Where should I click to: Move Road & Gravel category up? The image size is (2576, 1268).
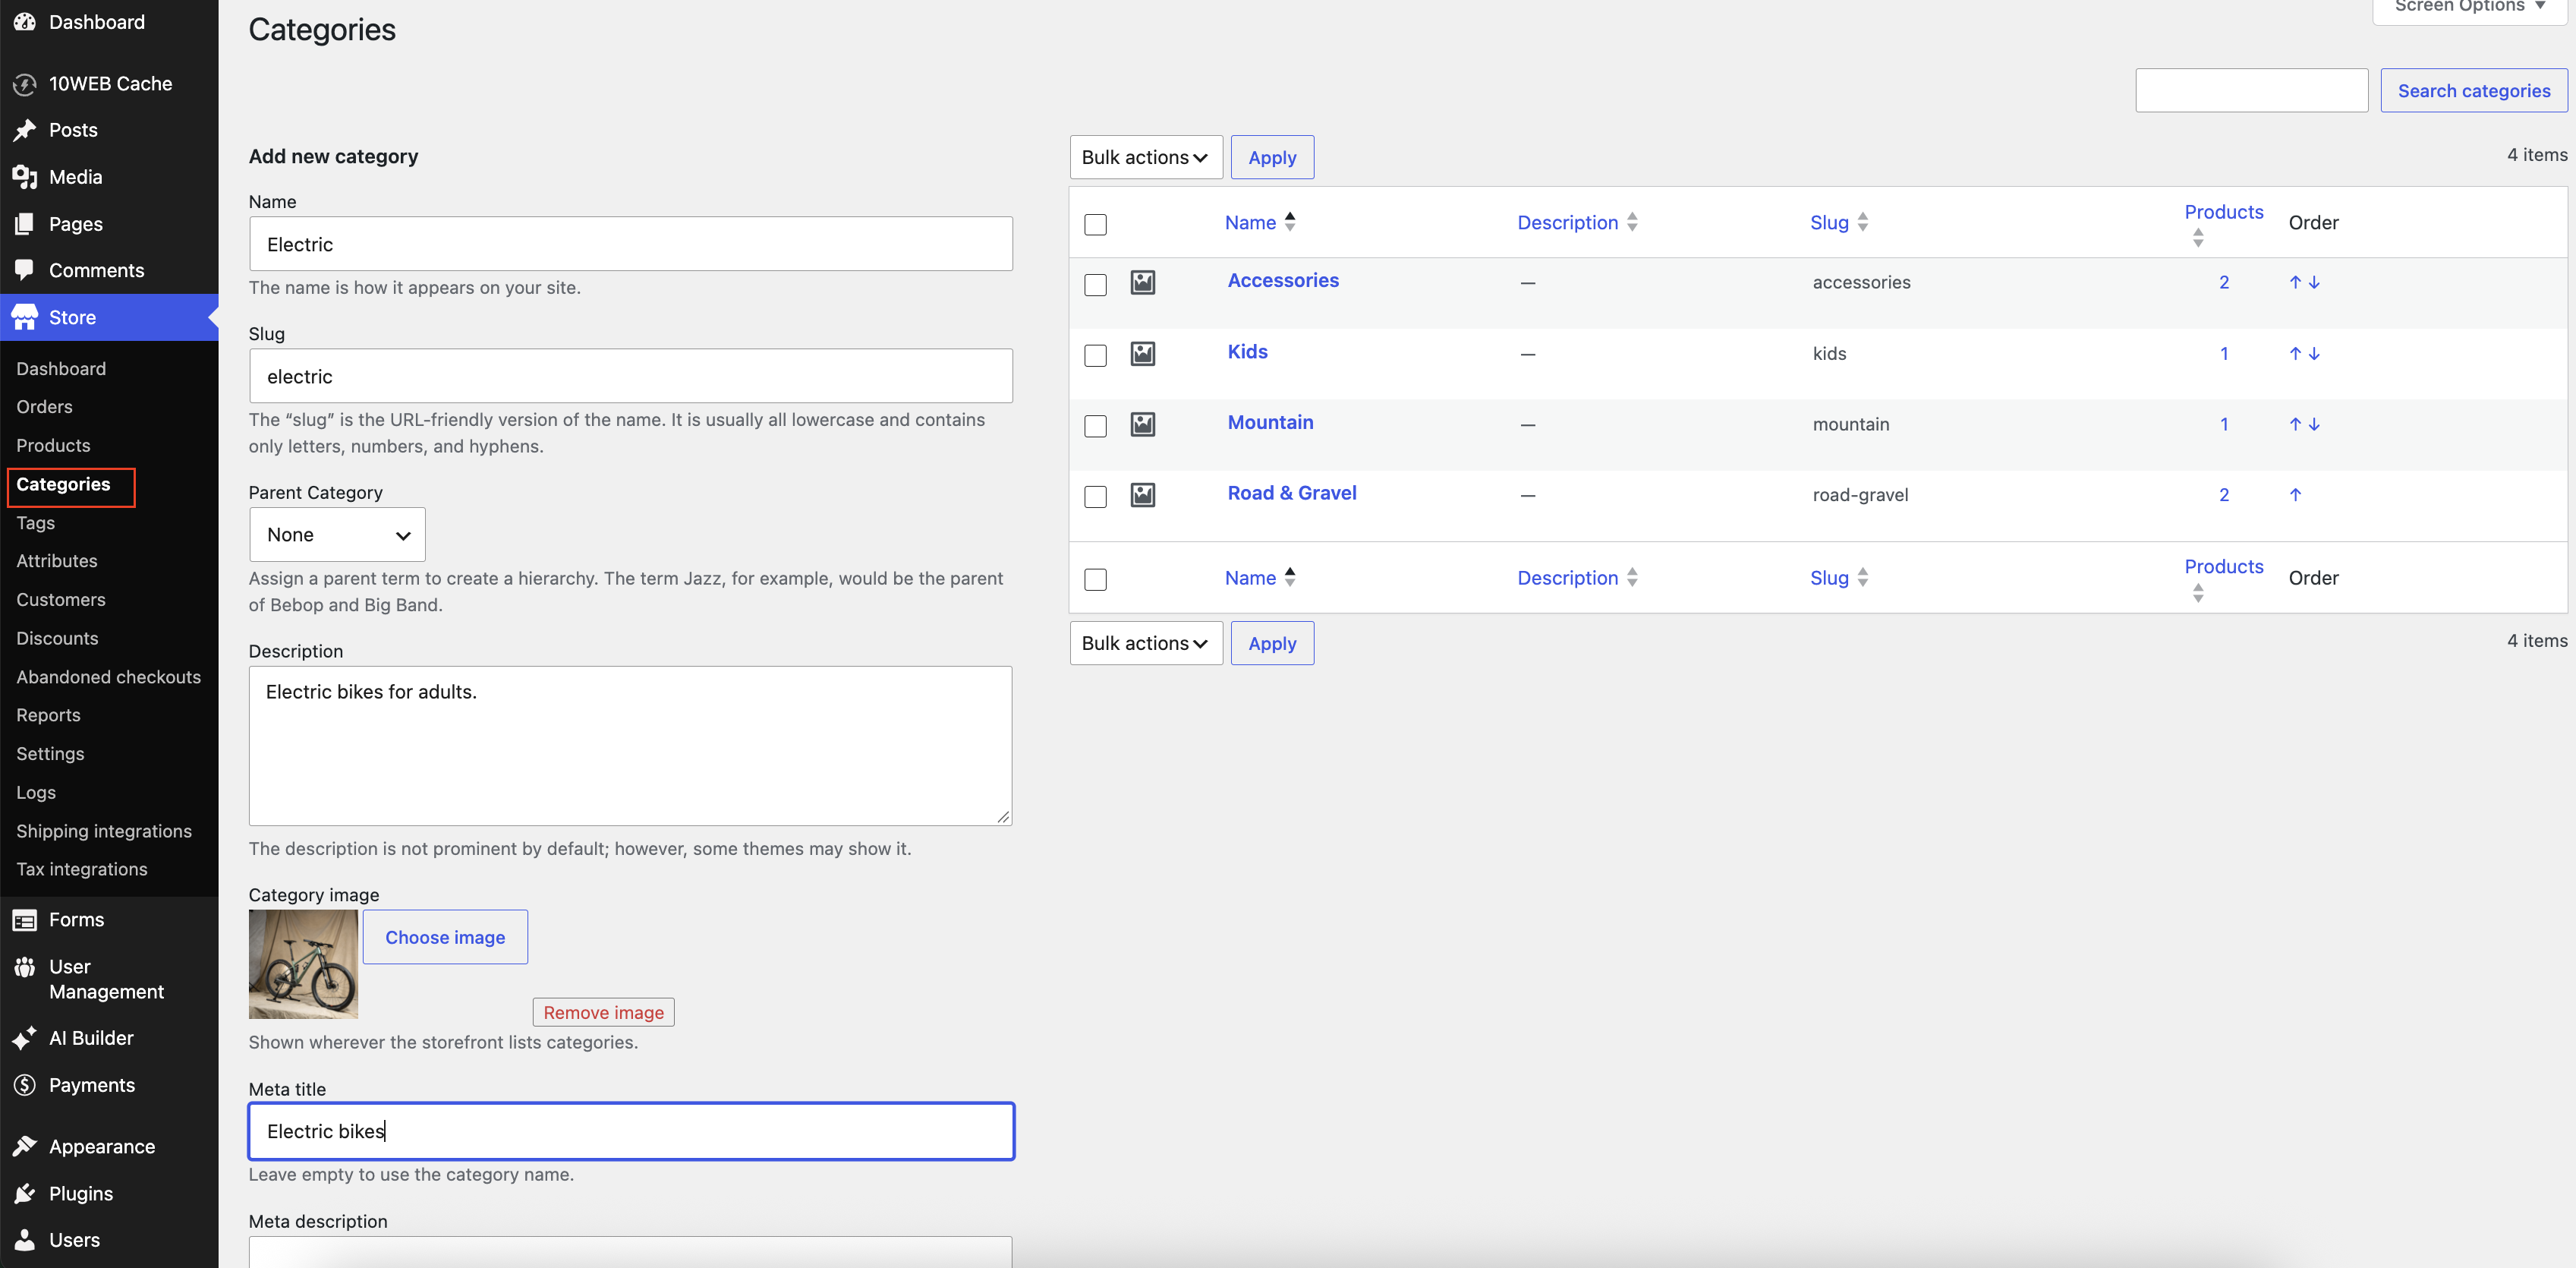[2295, 495]
